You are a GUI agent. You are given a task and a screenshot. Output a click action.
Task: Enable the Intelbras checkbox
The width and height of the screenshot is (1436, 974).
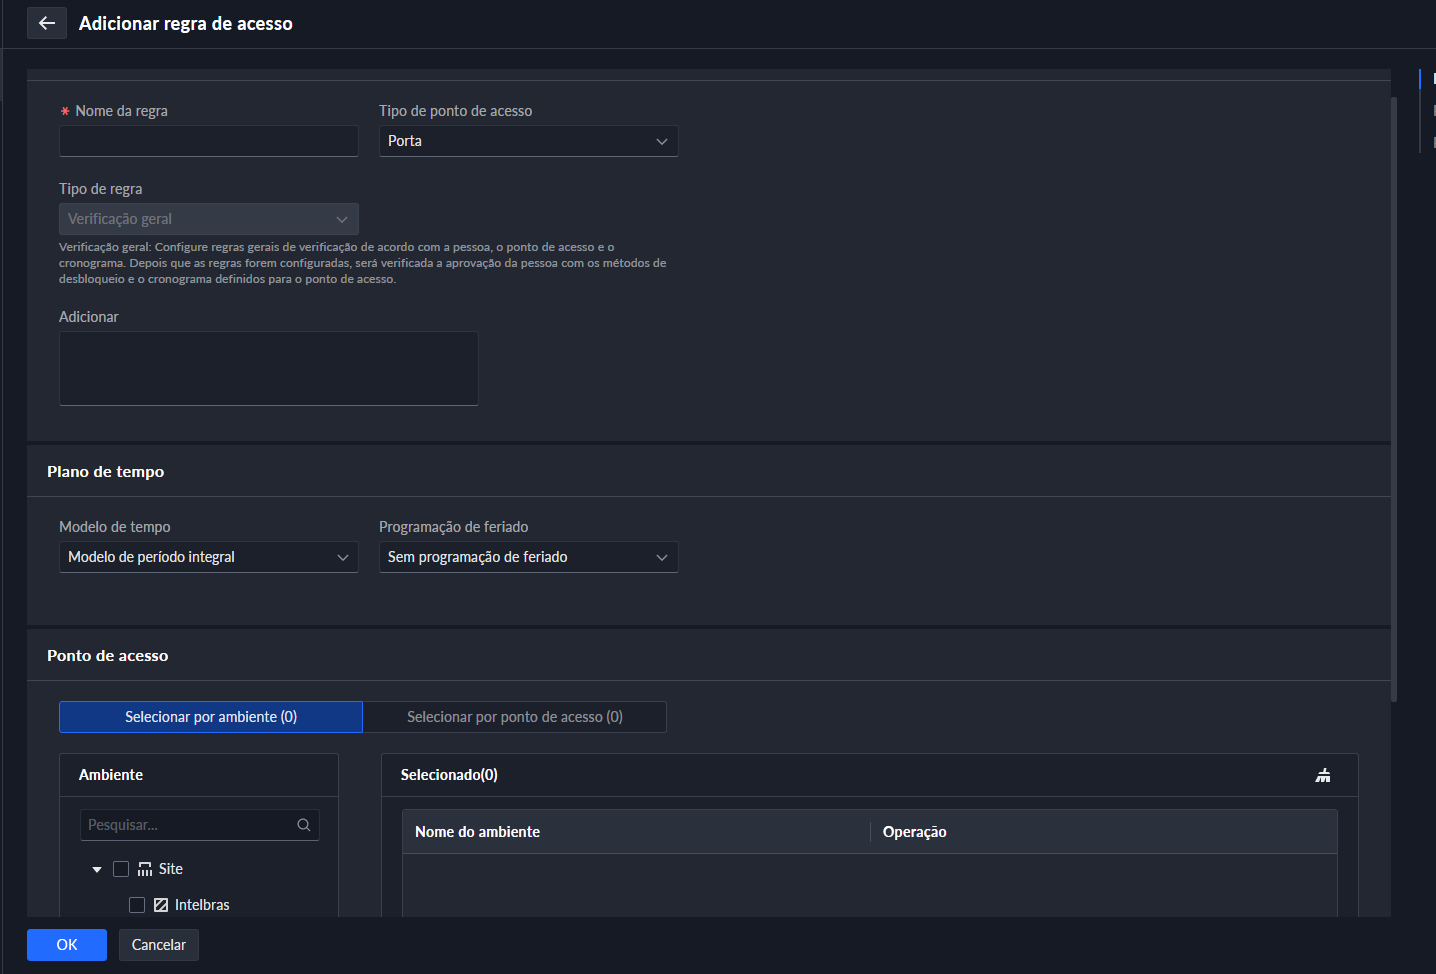(137, 905)
